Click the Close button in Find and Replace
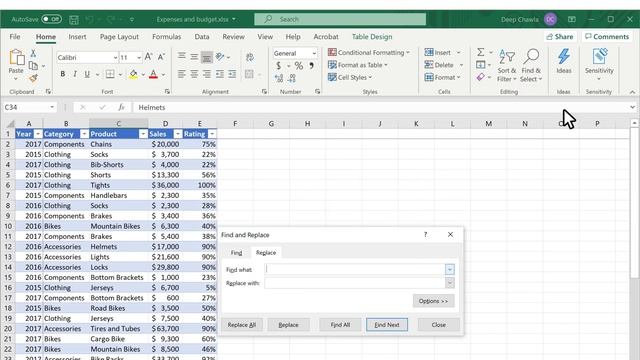Viewport: 640px width, 360px height. point(439,325)
